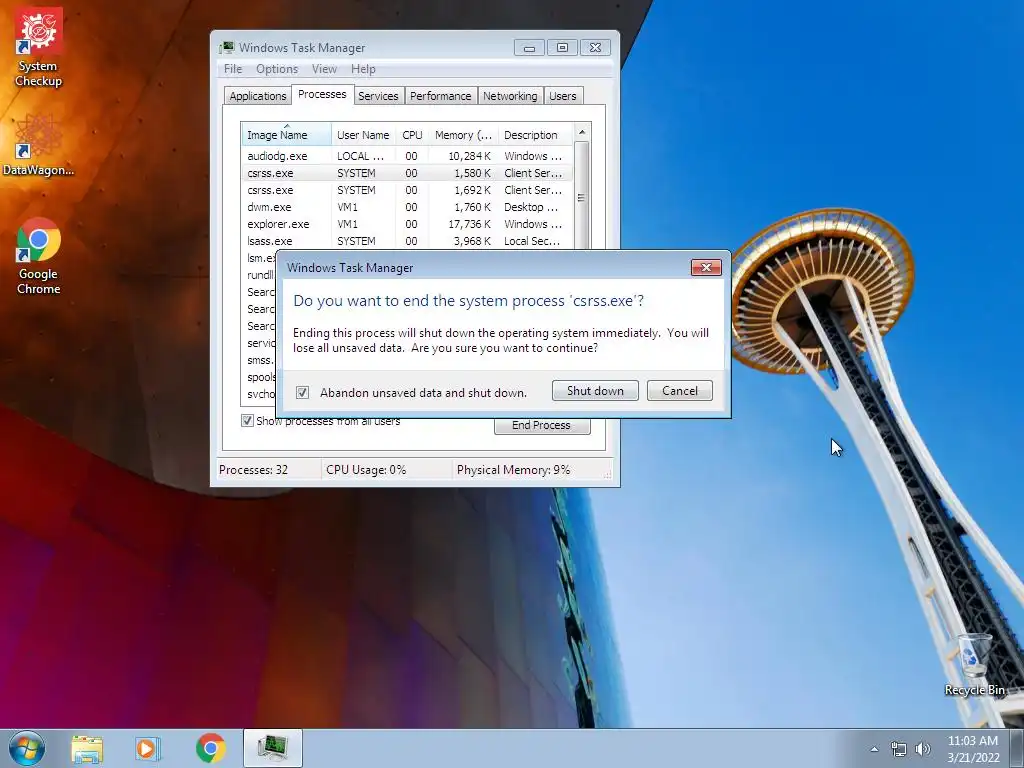
Task: Click the process list scroll up arrow
Action: (x=582, y=132)
